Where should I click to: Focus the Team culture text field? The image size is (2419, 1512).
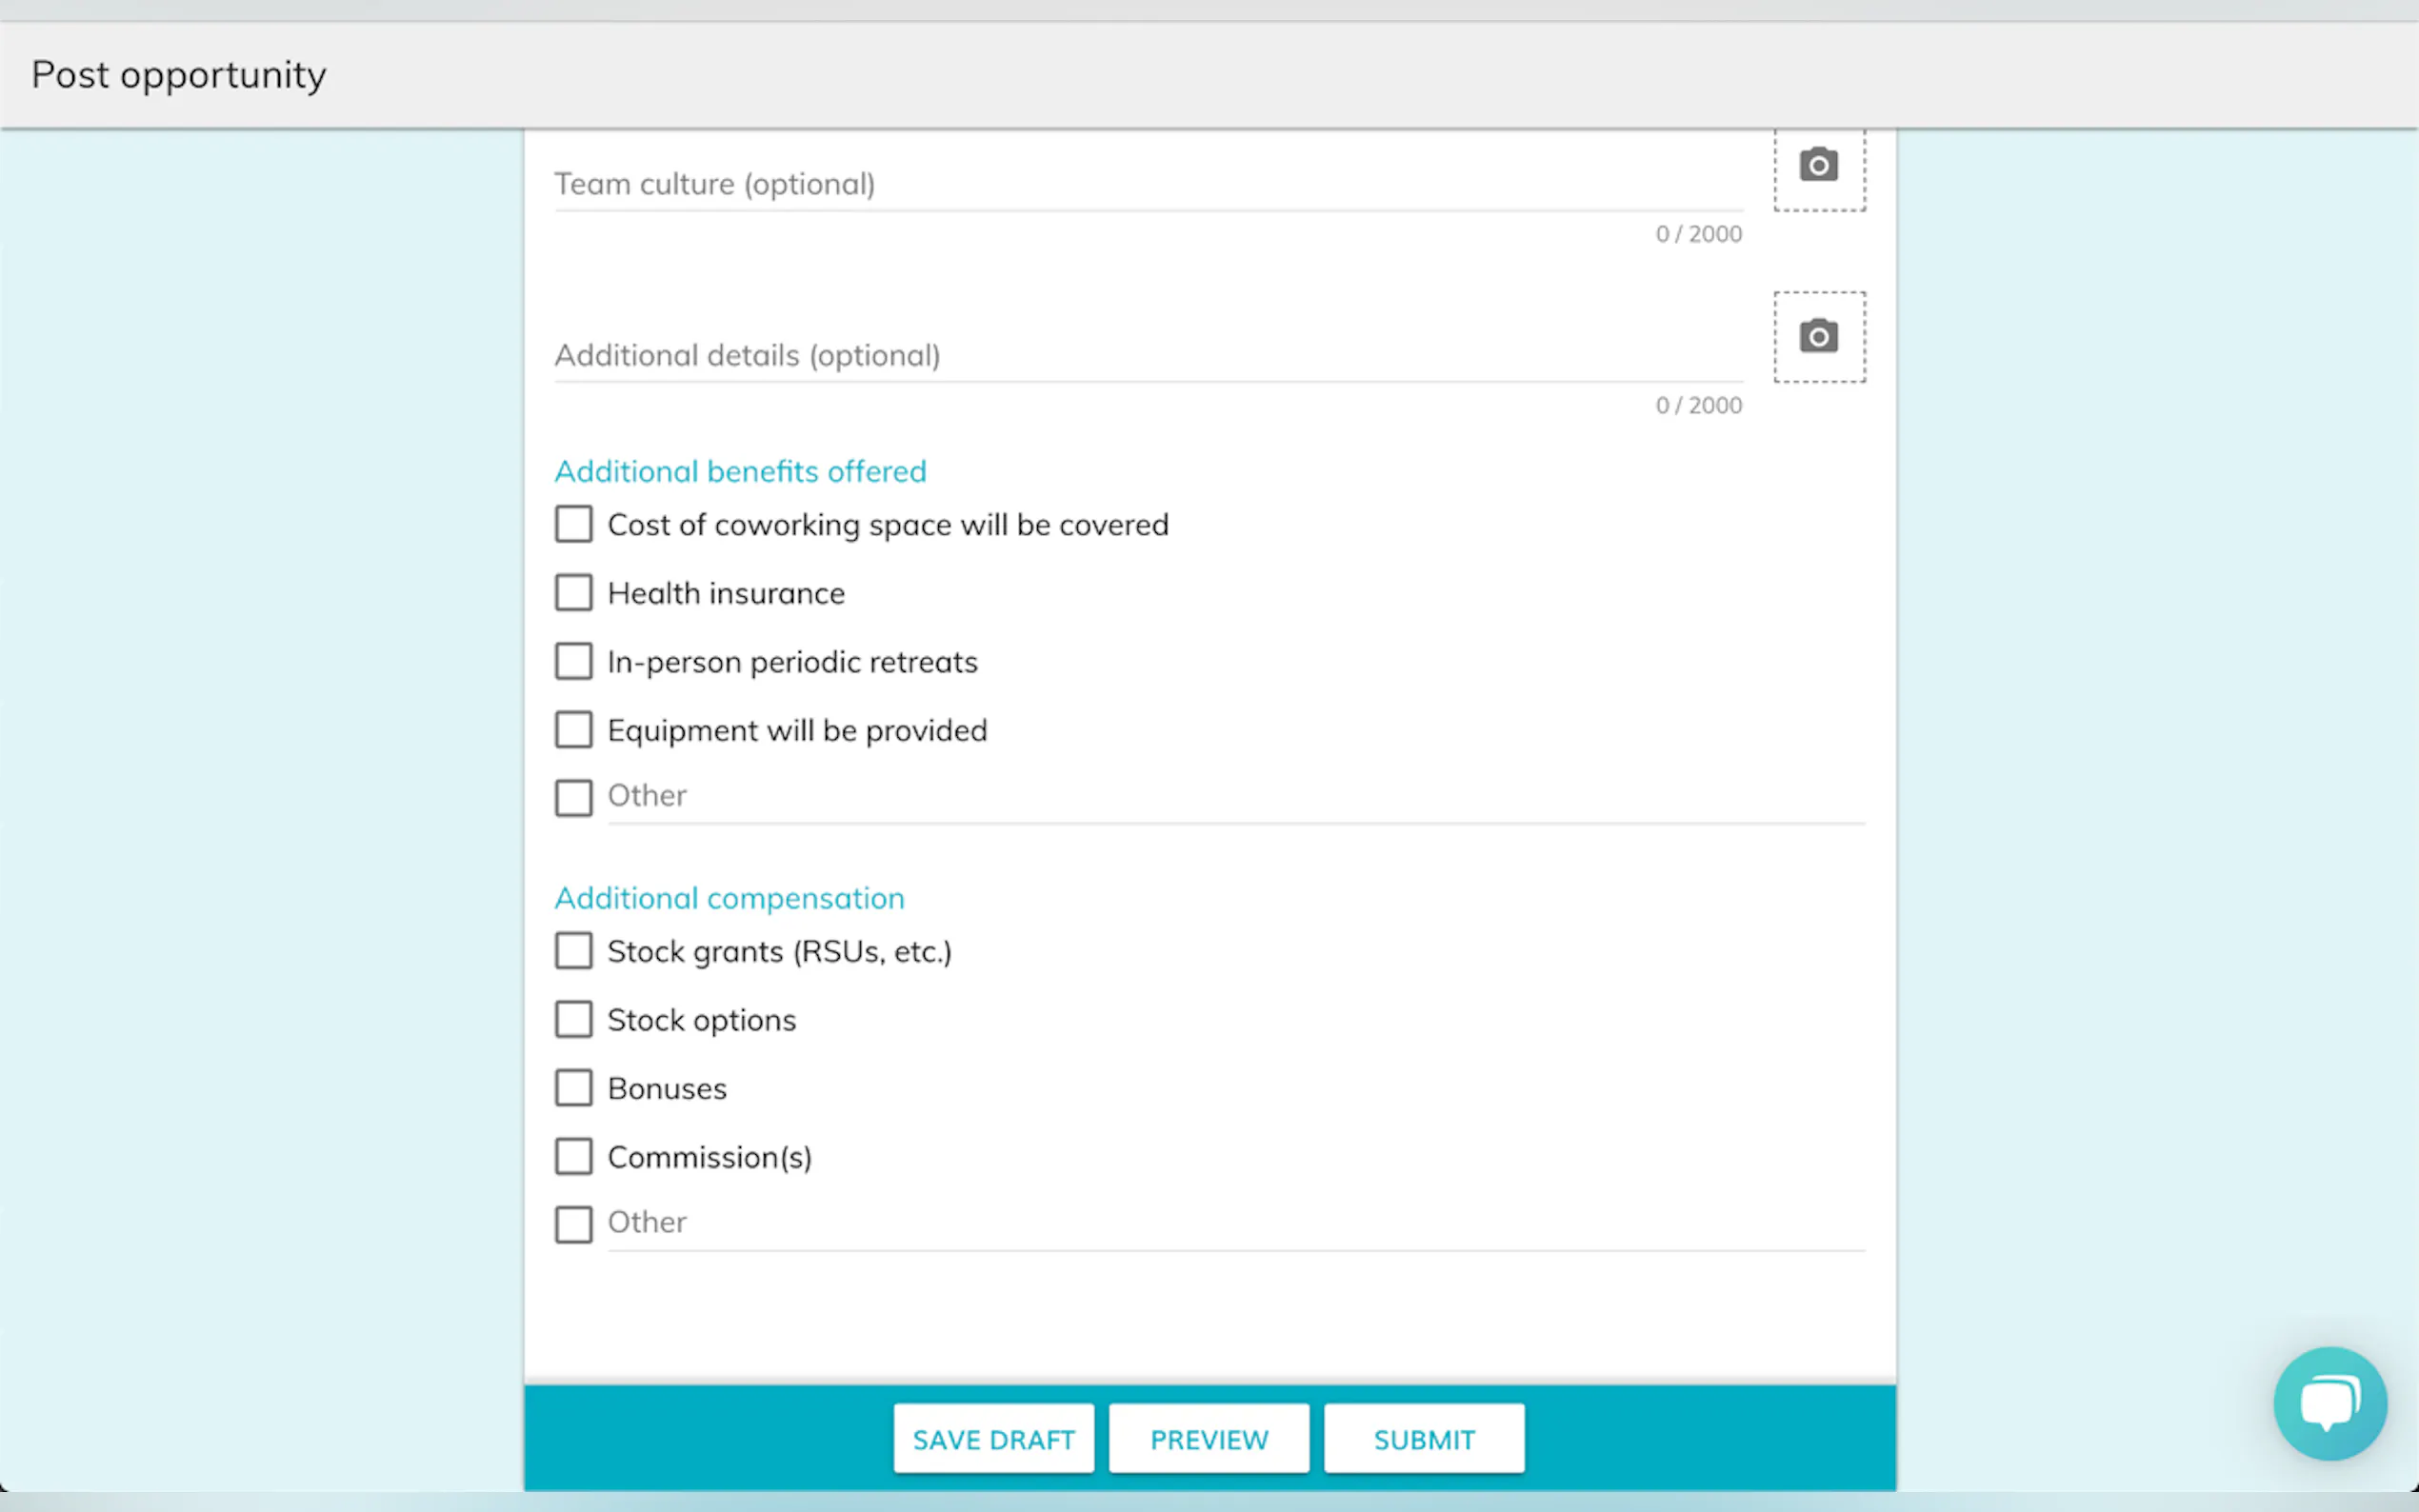[1148, 185]
